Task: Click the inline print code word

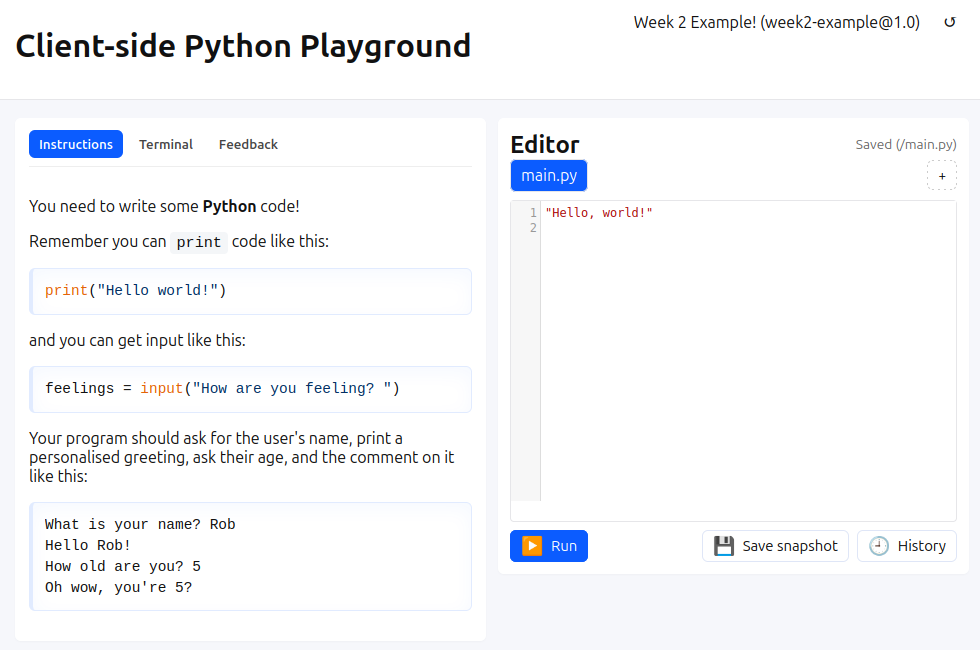Action: 199,242
